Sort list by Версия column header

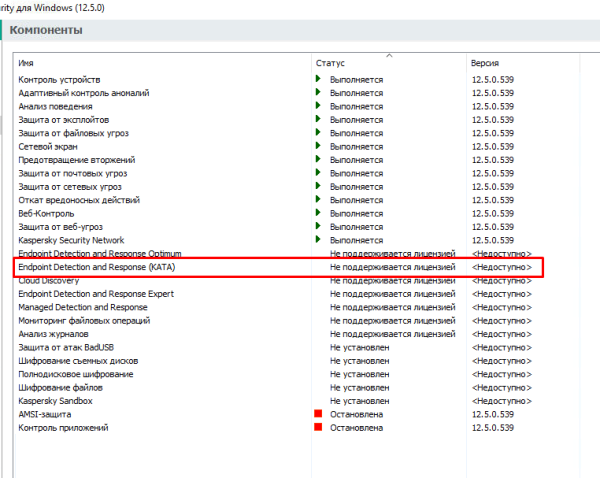(x=485, y=63)
